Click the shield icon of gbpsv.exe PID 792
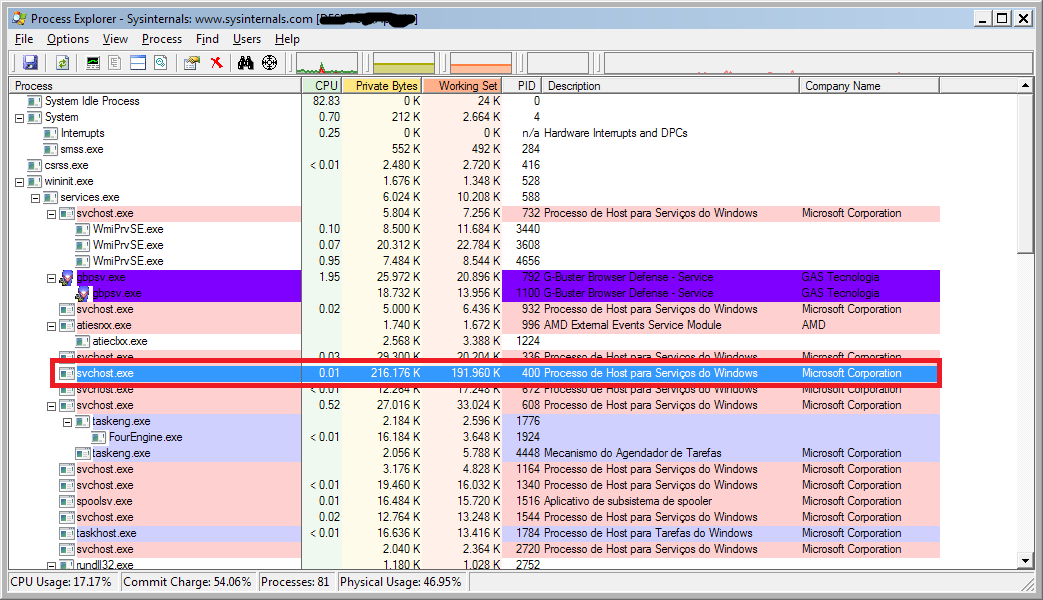The height and width of the screenshot is (600, 1043). [67, 277]
